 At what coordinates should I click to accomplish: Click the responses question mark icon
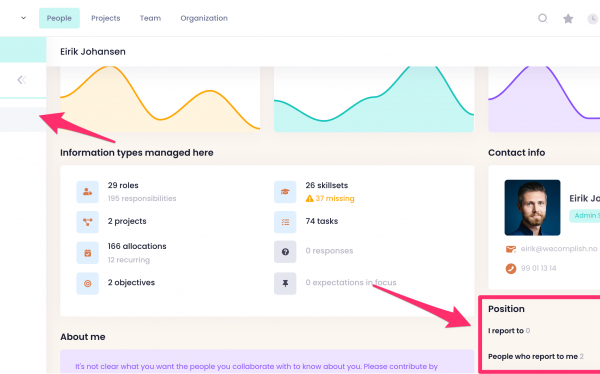click(285, 252)
